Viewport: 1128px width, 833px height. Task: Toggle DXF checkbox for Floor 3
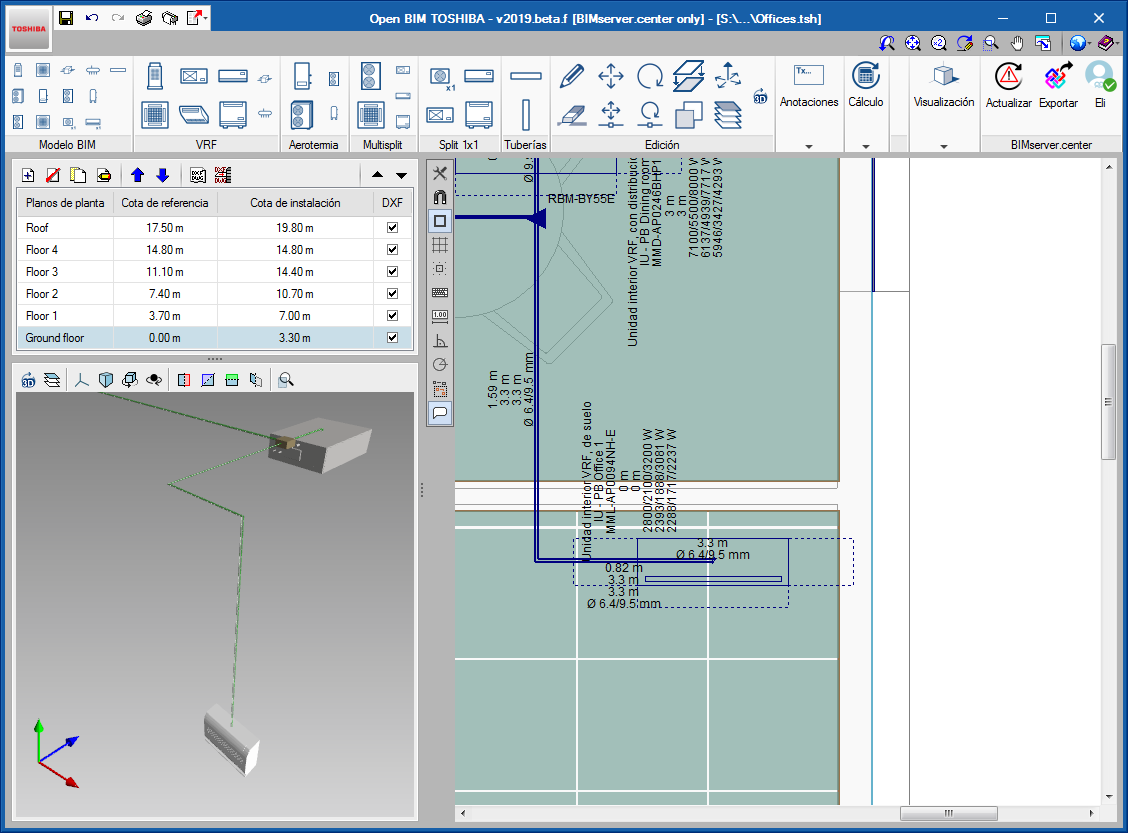[392, 272]
